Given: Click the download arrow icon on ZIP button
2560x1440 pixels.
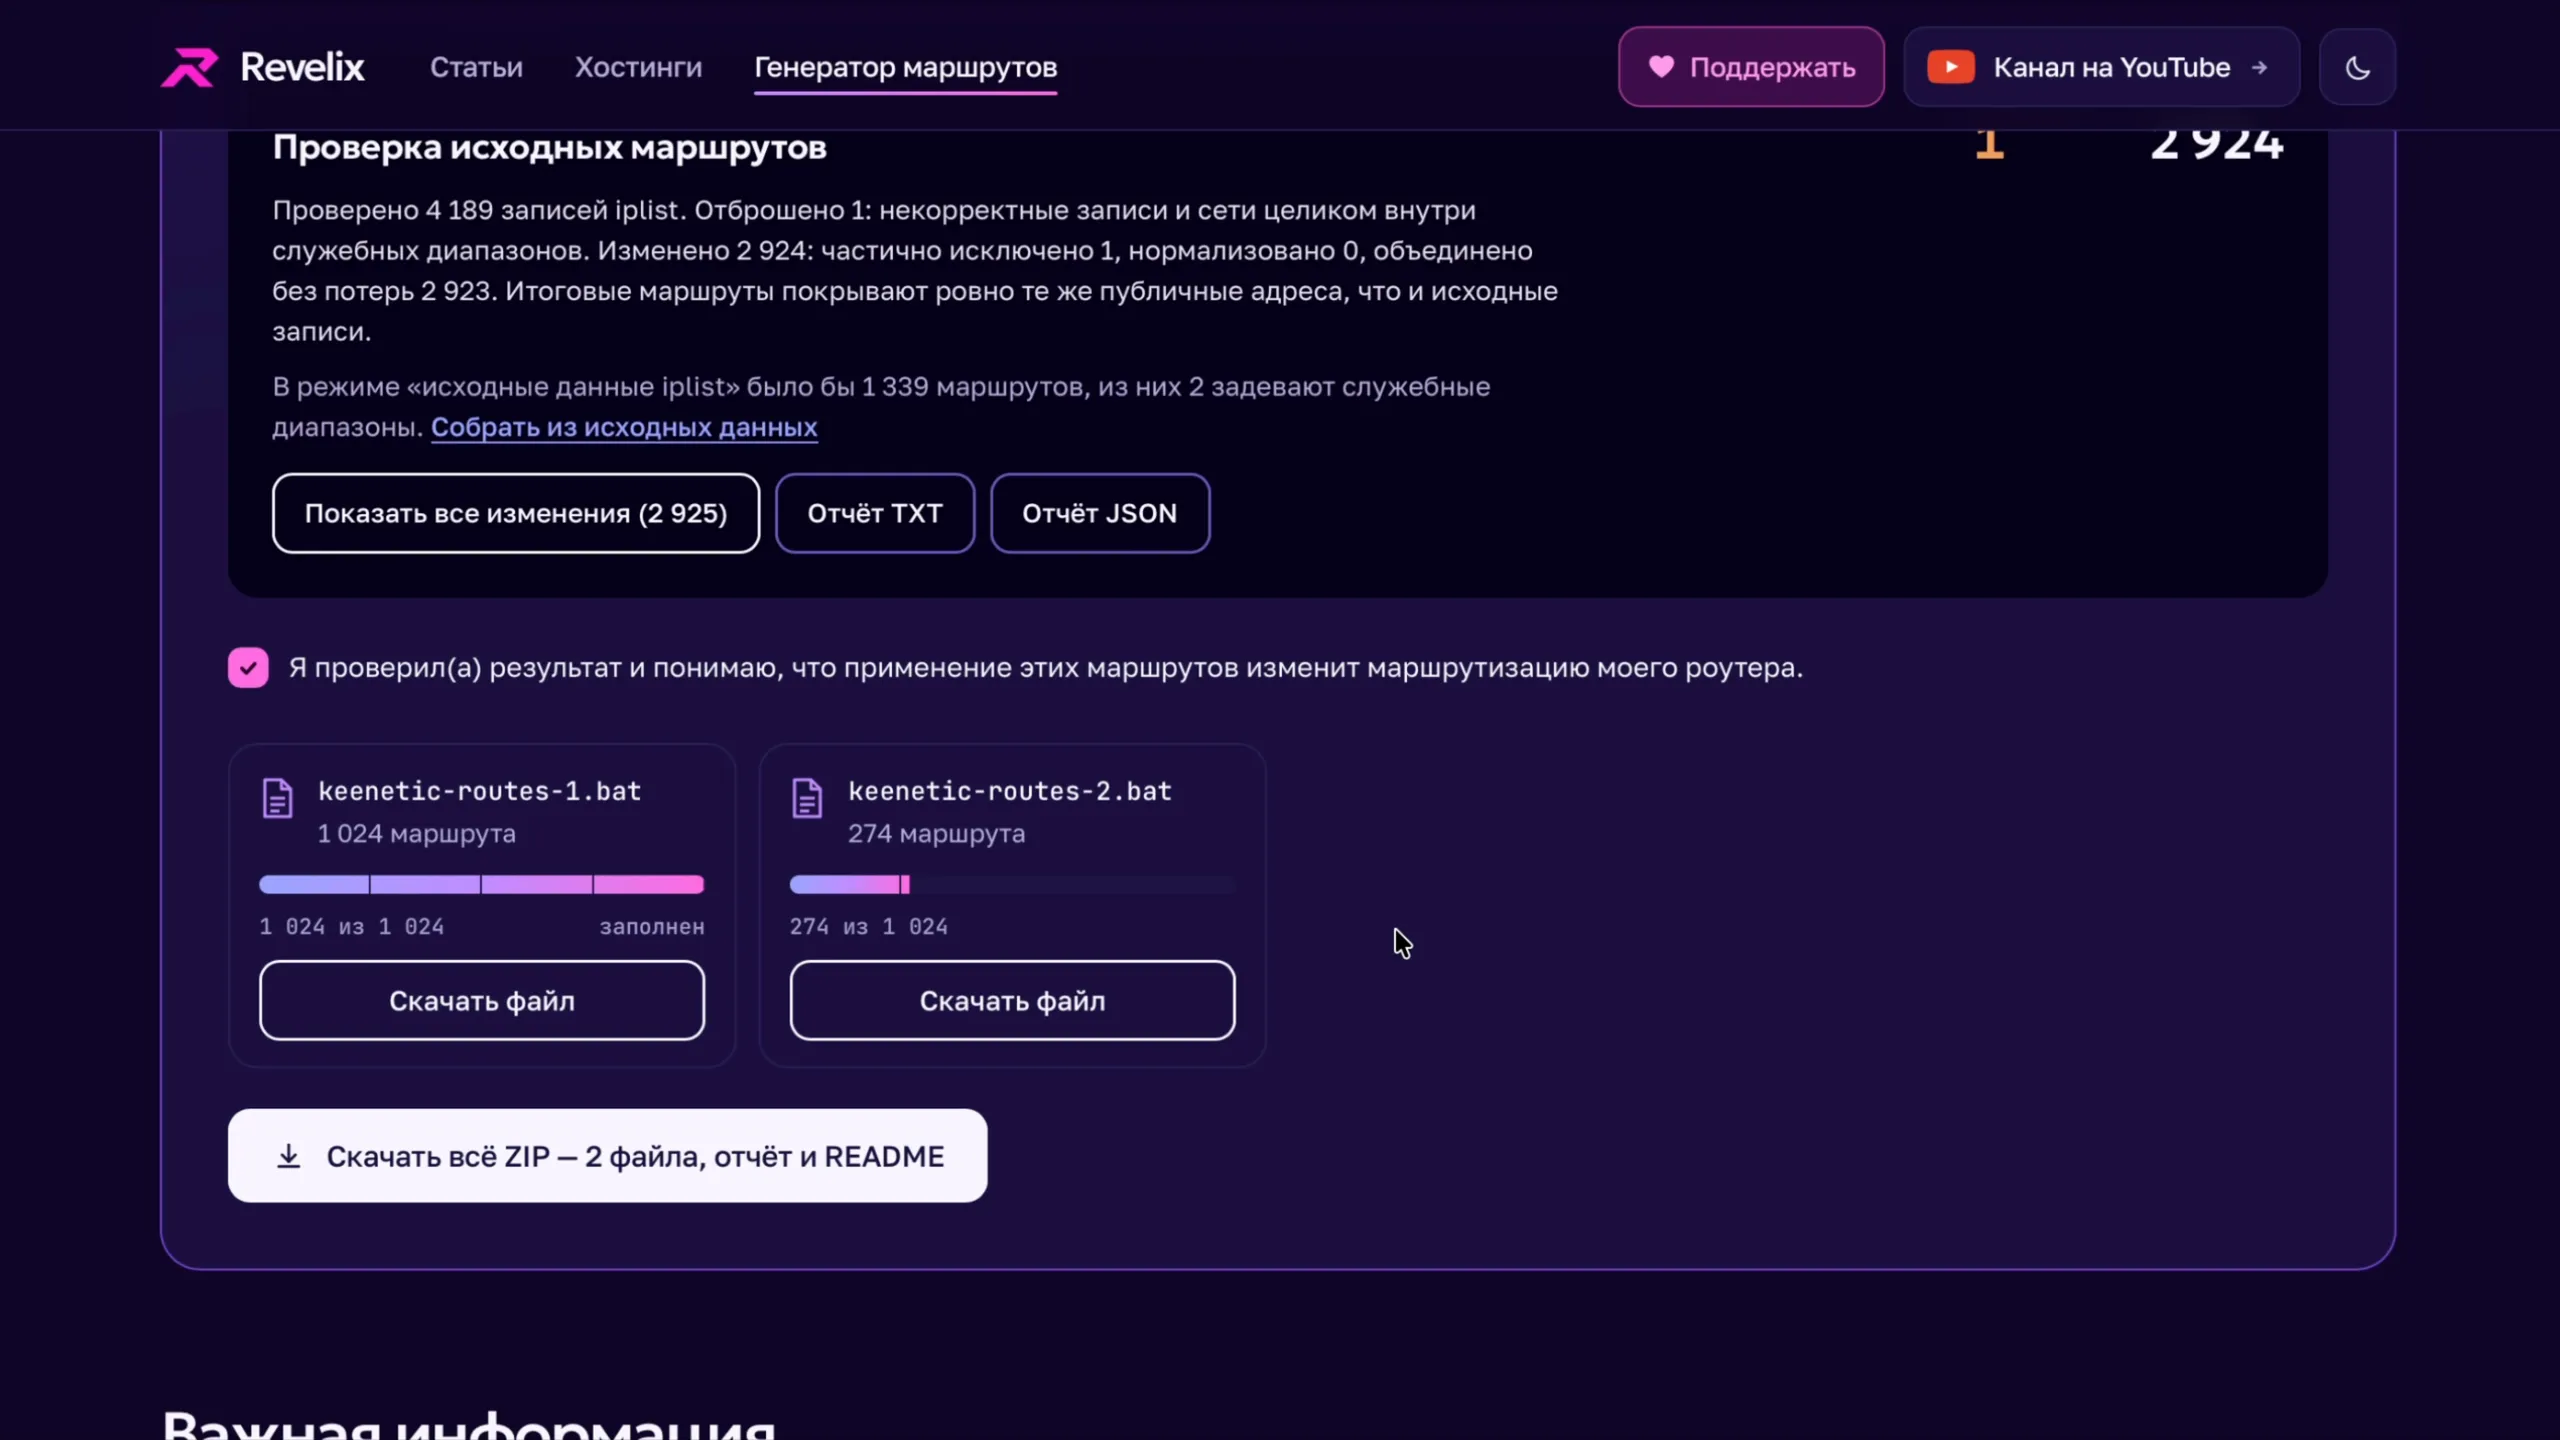Looking at the screenshot, I should pos(288,1156).
